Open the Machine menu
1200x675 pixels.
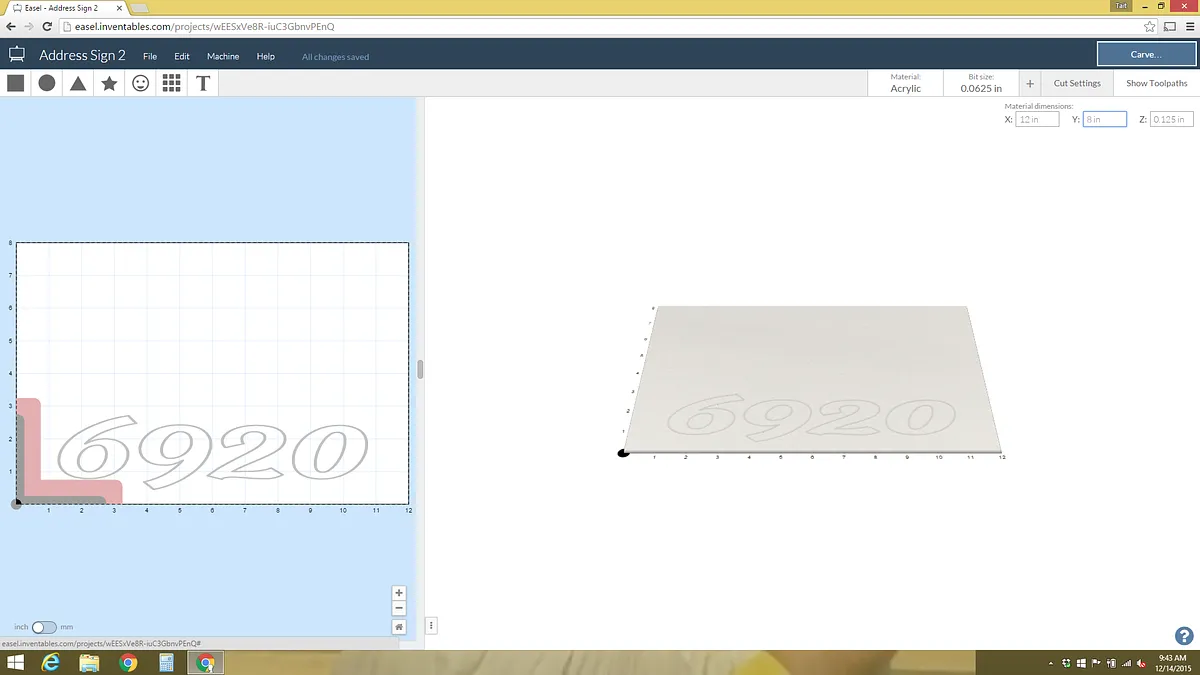(x=223, y=56)
